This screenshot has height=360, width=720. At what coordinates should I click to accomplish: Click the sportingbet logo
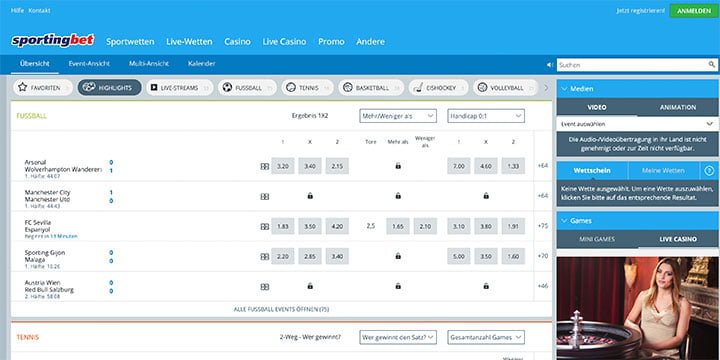[x=53, y=40]
